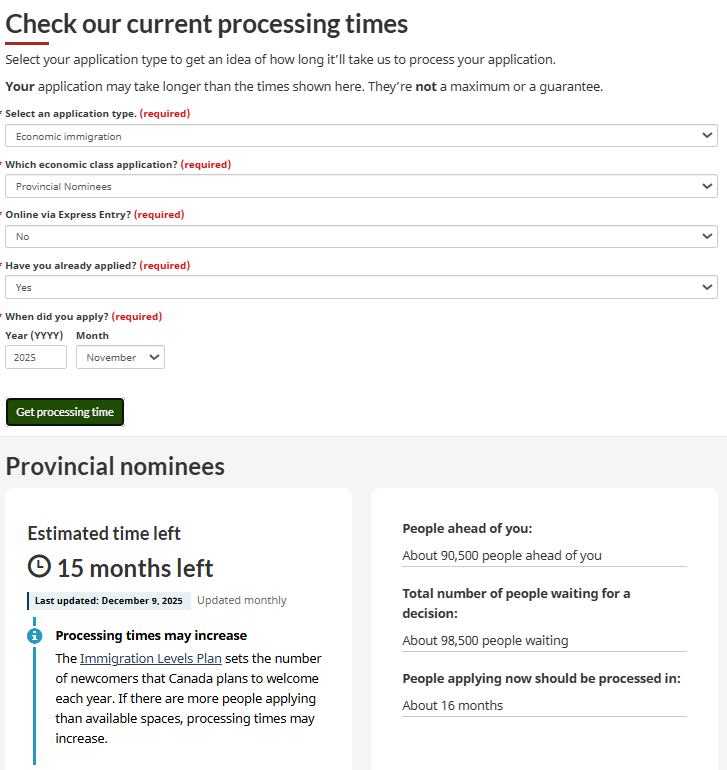Image resolution: width=727 pixels, height=770 pixels.
Task: Click the Year (YYYY) field label
Action: click(x=36, y=336)
